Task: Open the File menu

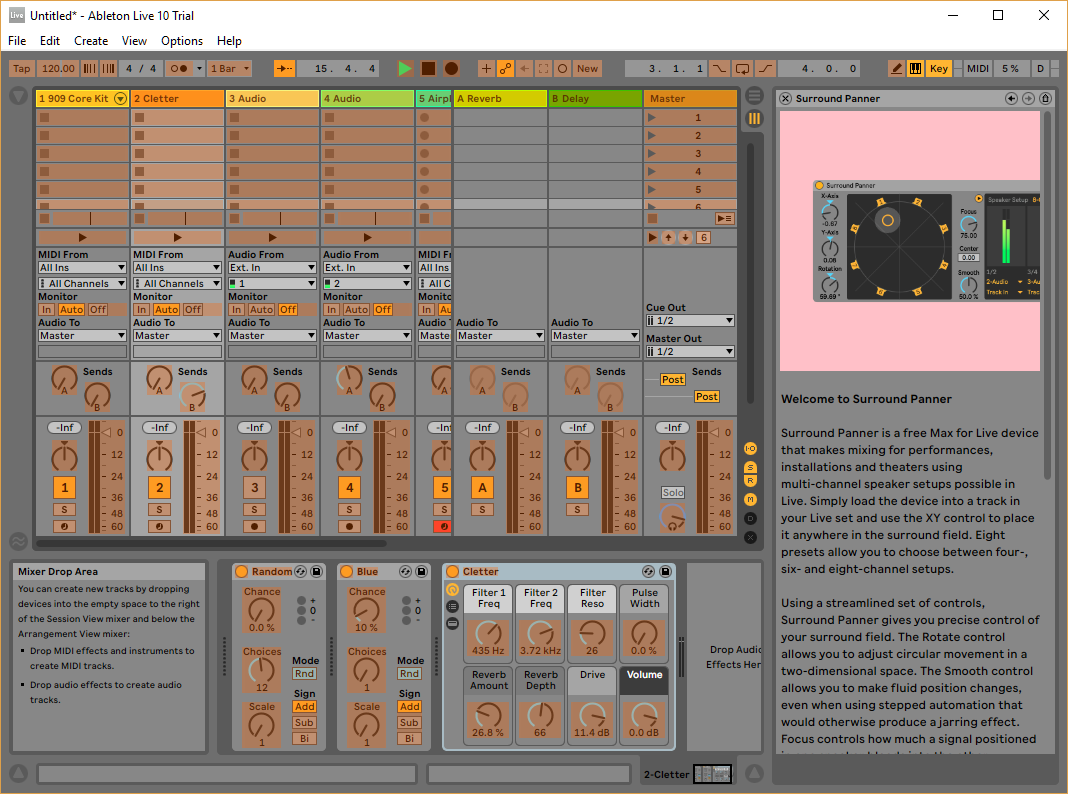Action: [x=17, y=41]
